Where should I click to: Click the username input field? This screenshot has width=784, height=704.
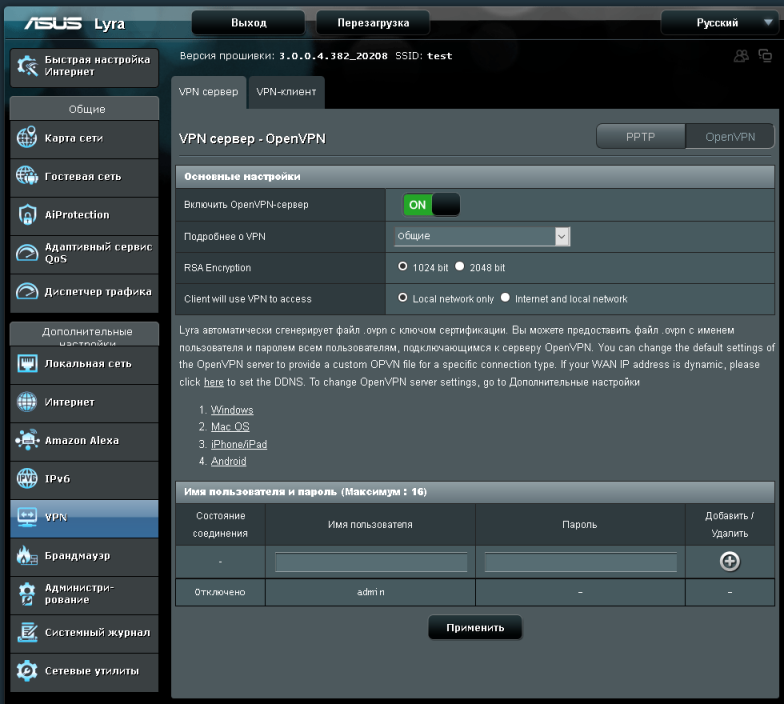tap(371, 562)
